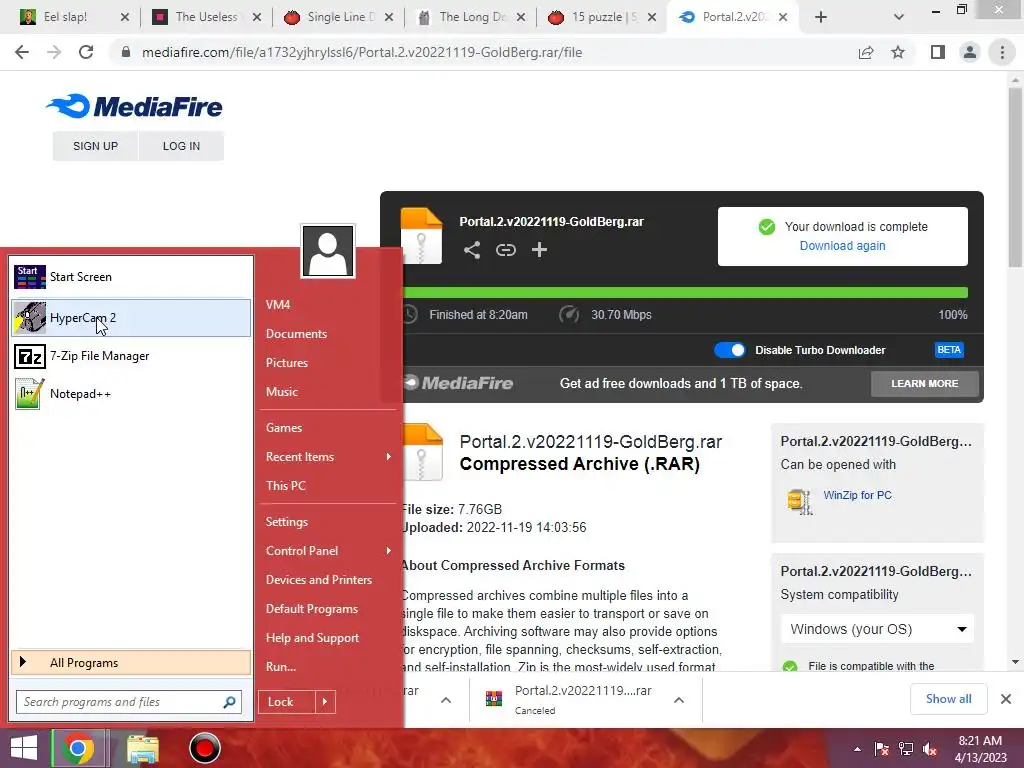
Task: Click the Action Center flag icon
Action: tap(881, 749)
